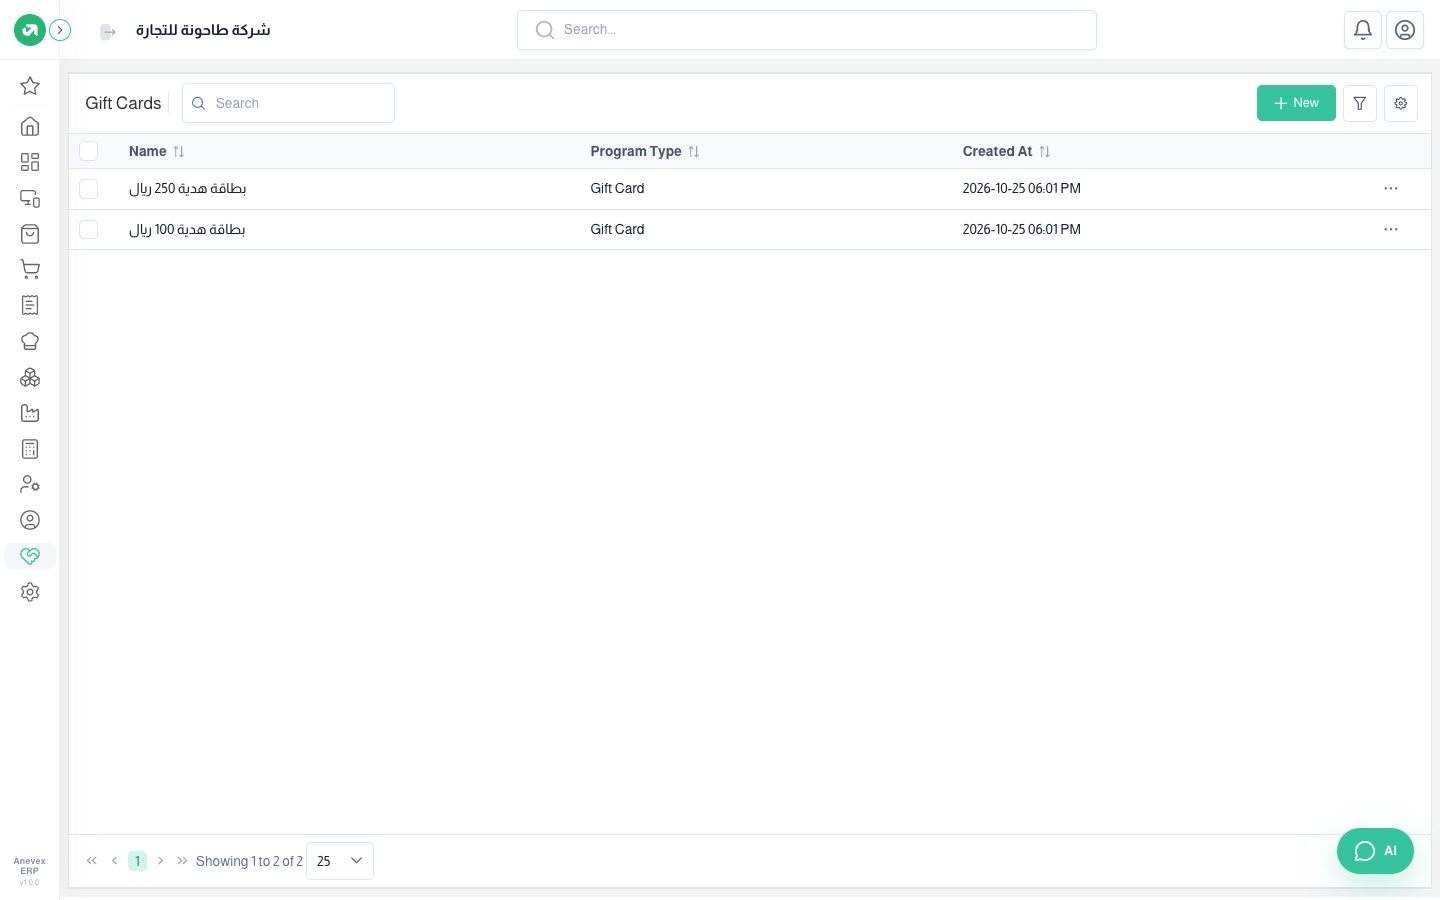
Task: Open the user profile icon top right
Action: pos(1405,30)
